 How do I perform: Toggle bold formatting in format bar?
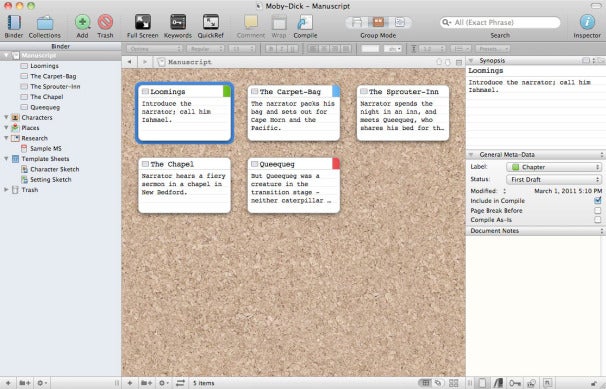[x=271, y=49]
